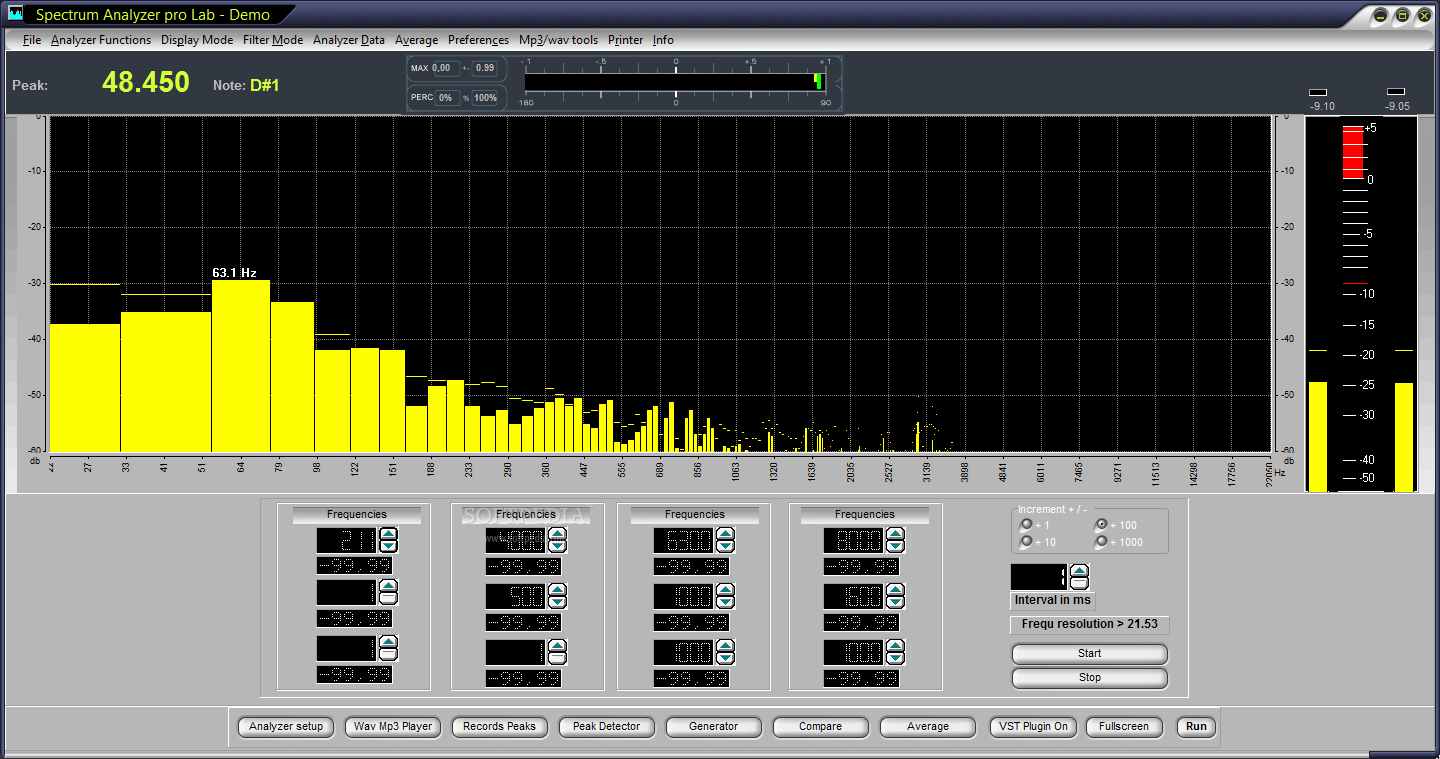Click the 500 frequency display field
This screenshot has height=759, width=1440.
pyautogui.click(x=516, y=597)
